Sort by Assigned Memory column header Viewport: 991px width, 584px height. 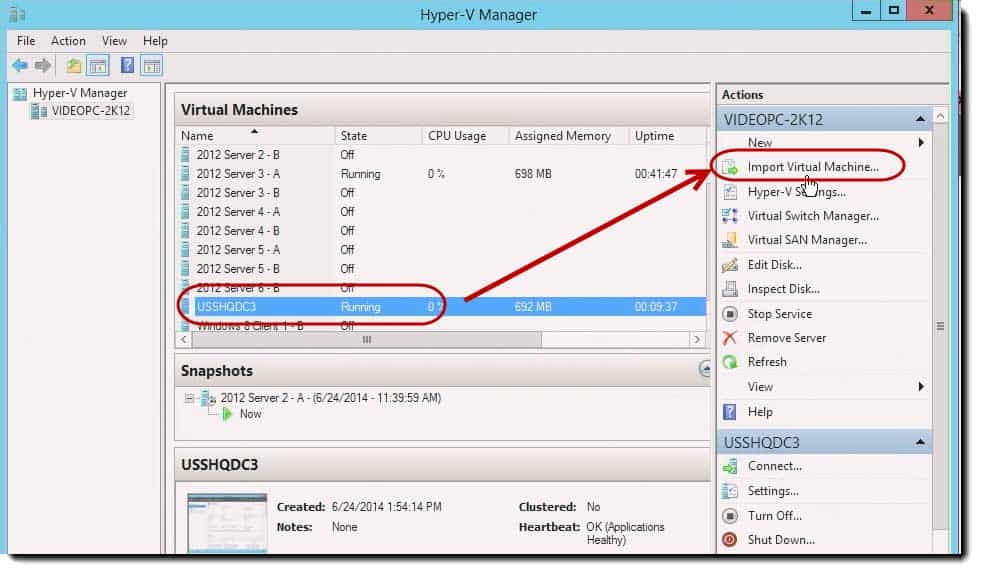569,136
